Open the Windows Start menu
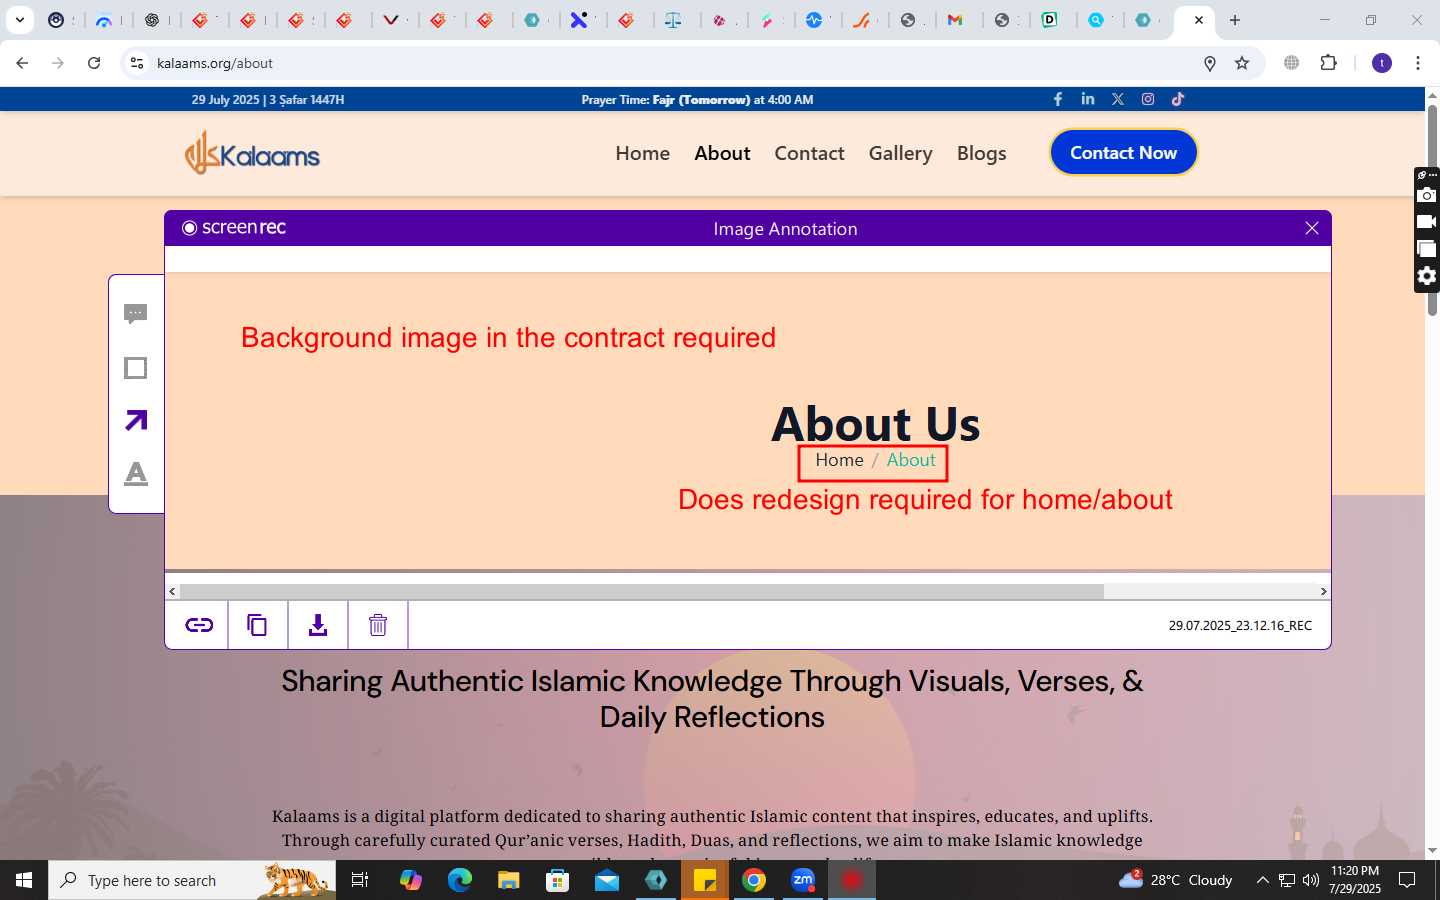1440x900 pixels. (x=24, y=880)
